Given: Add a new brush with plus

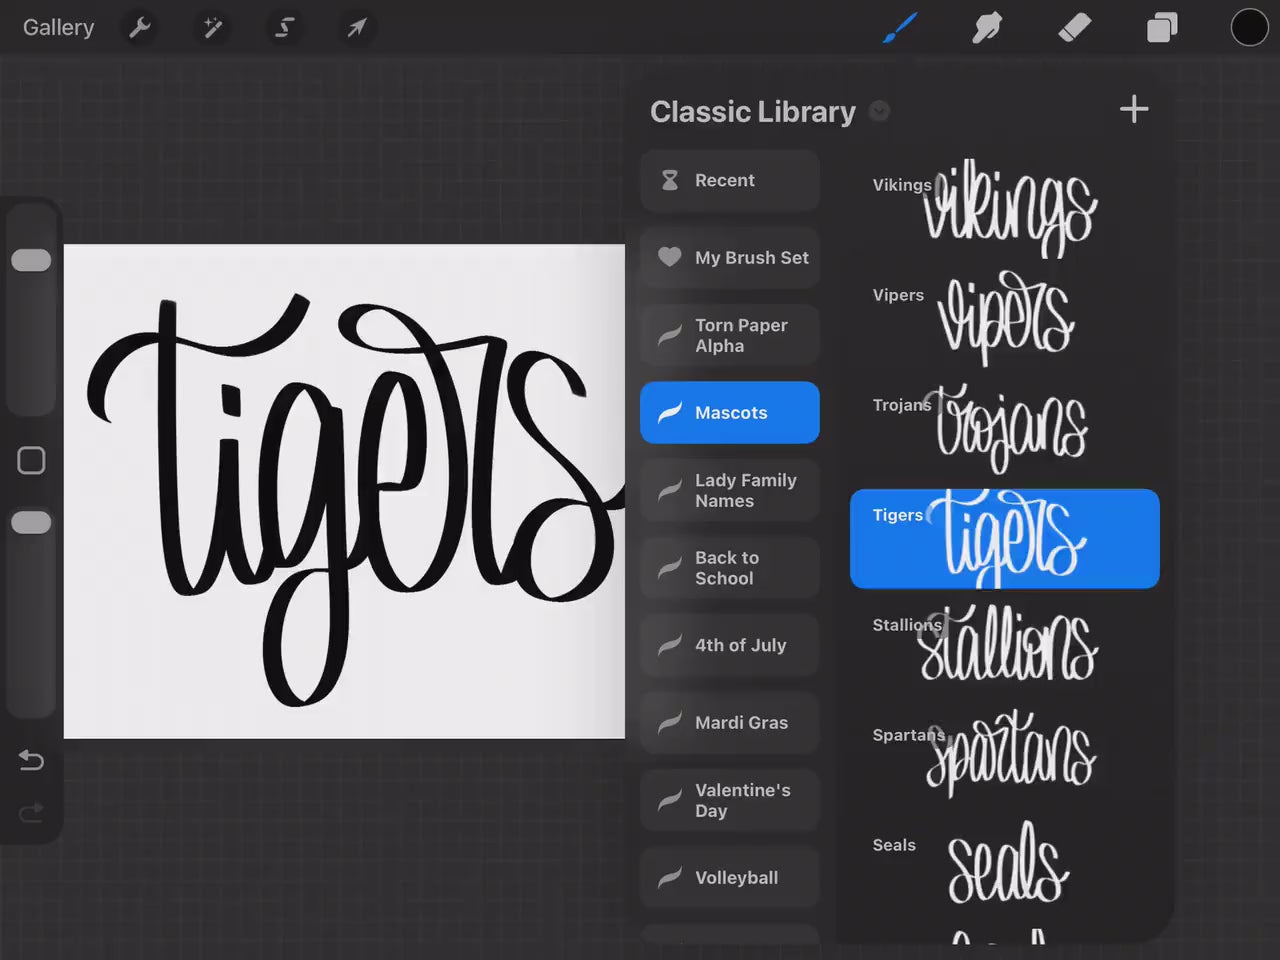Looking at the screenshot, I should [1134, 109].
